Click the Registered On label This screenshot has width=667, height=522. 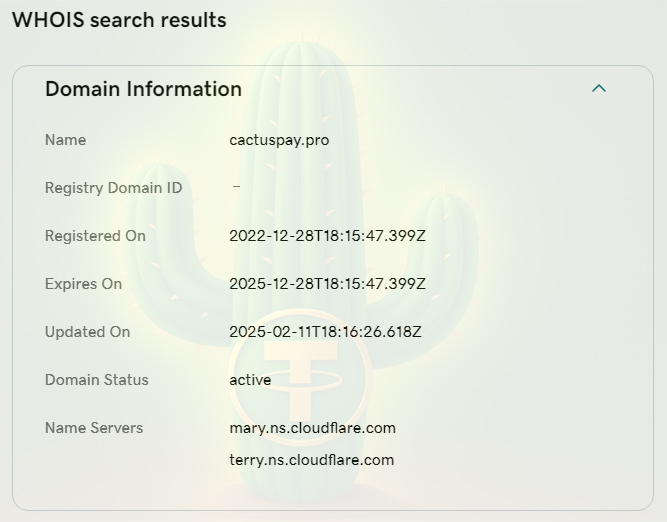pyautogui.click(x=95, y=236)
